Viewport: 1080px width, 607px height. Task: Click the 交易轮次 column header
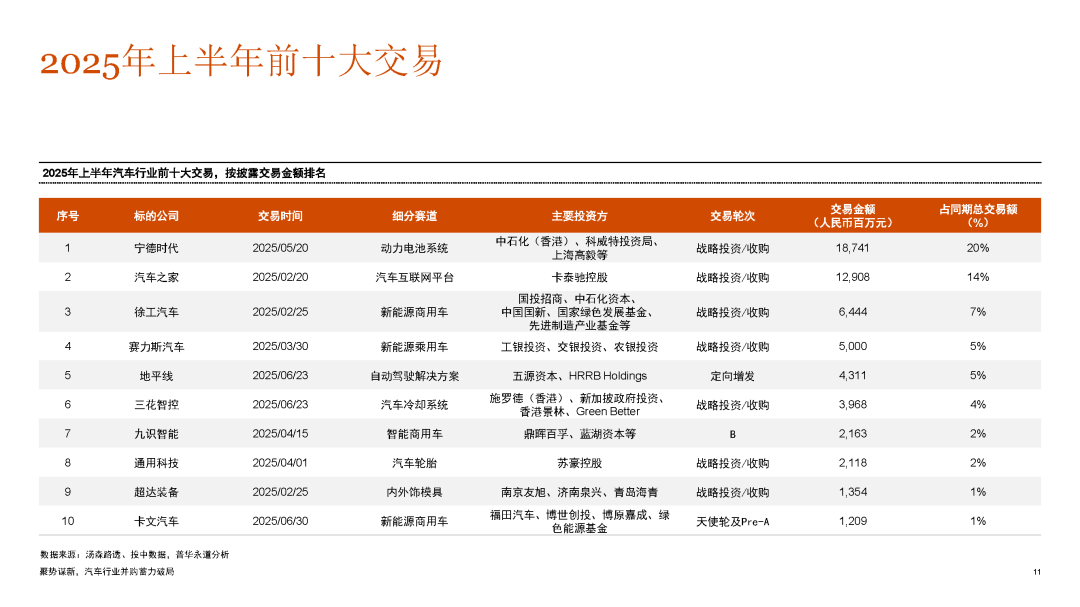[x=733, y=216]
